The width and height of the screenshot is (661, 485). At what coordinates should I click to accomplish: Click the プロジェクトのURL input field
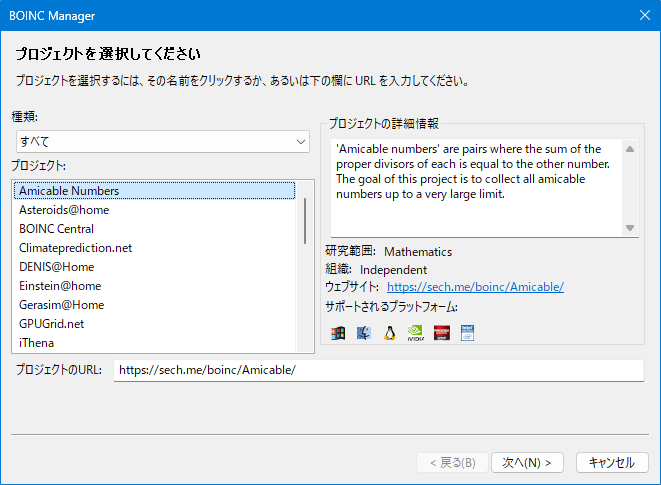pyautogui.click(x=379, y=370)
